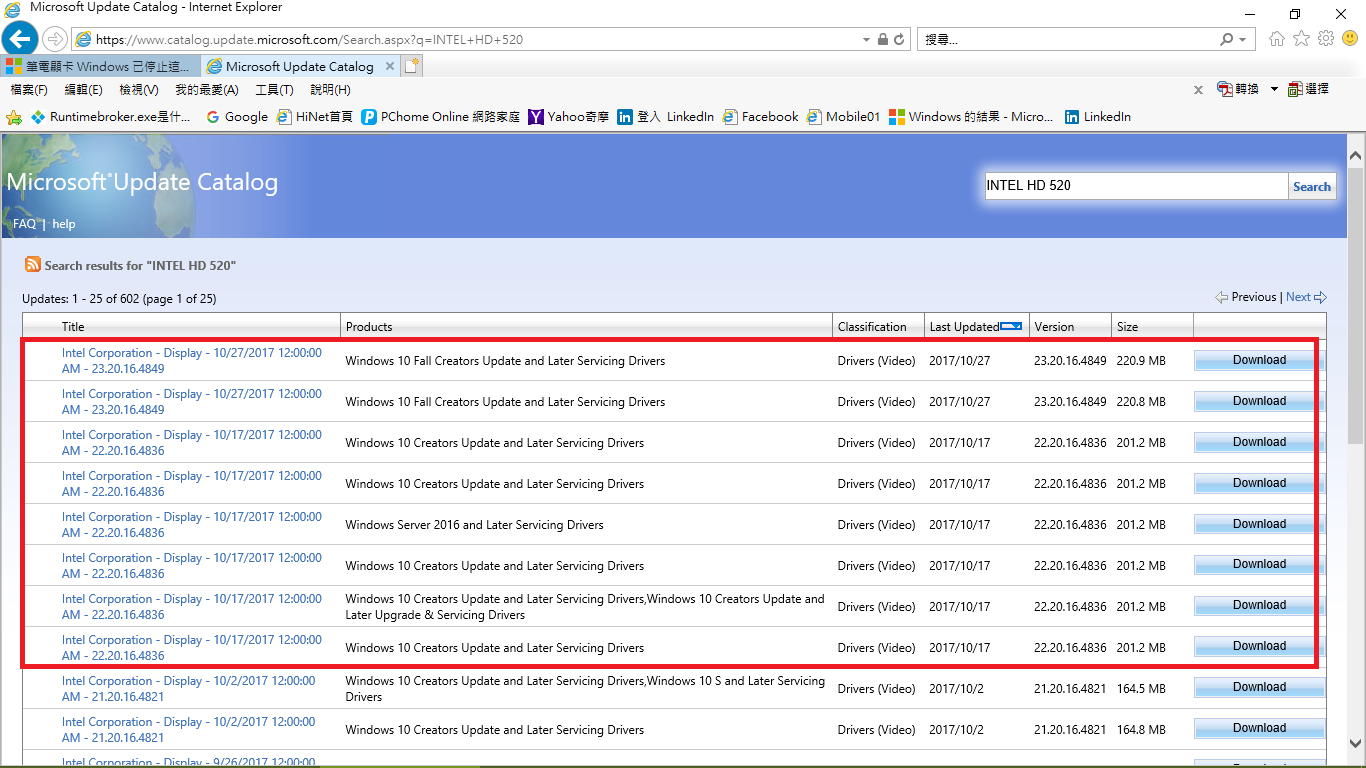Screen dimensions: 1366x768
Task: Open the FAQ link
Action: point(24,224)
